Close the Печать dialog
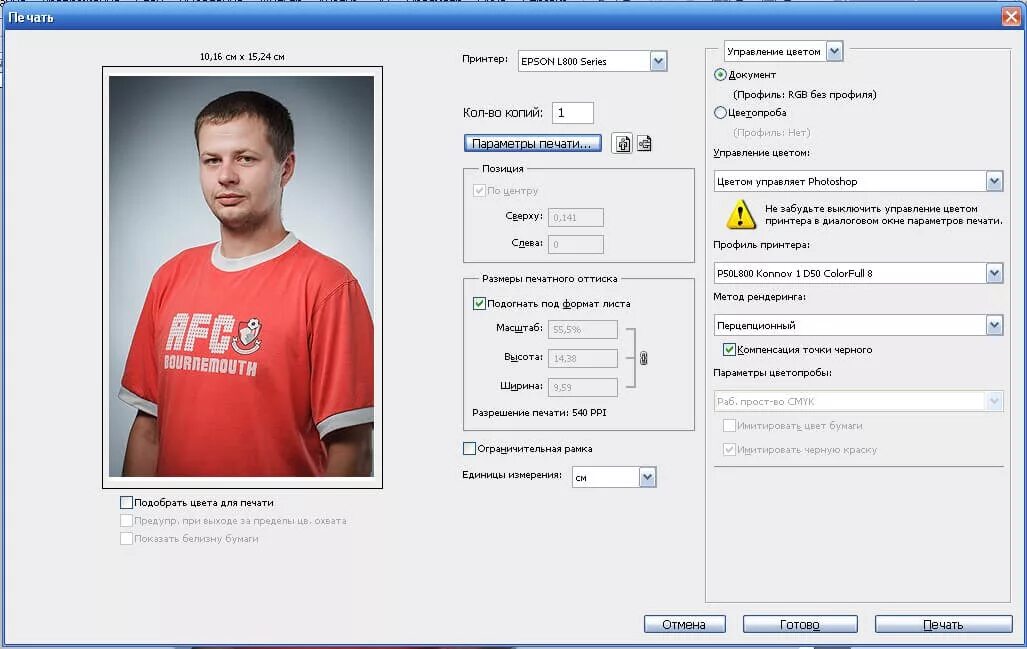 [1011, 16]
